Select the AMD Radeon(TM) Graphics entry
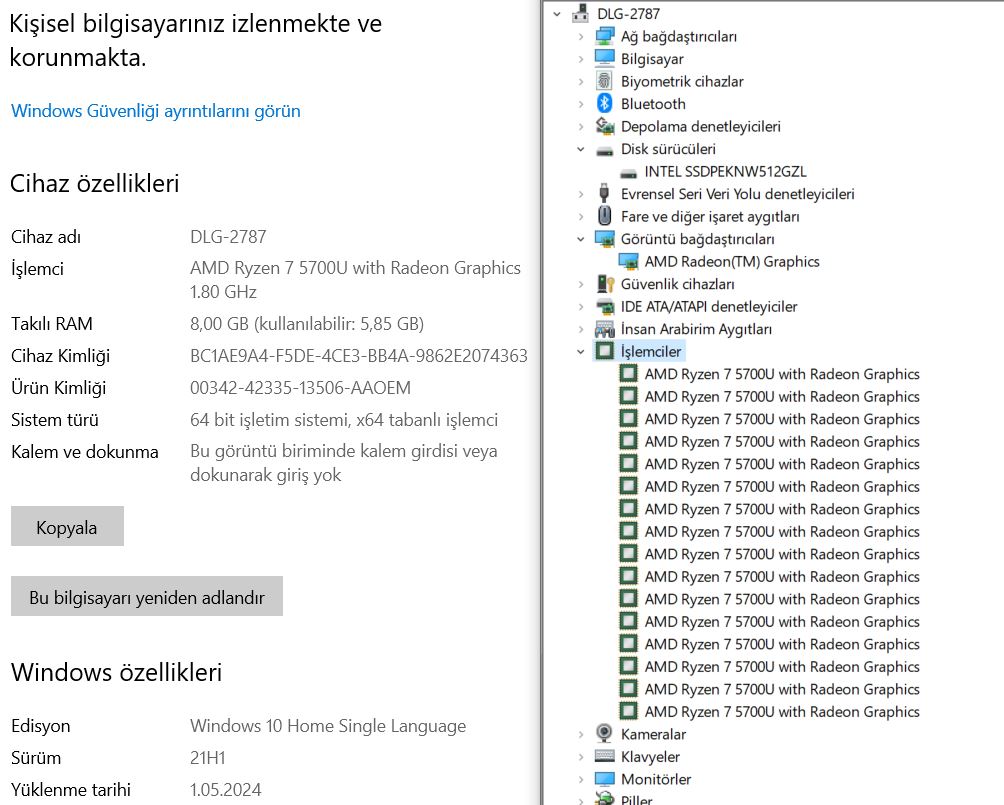This screenshot has height=805, width=1004. pyautogui.click(x=732, y=261)
